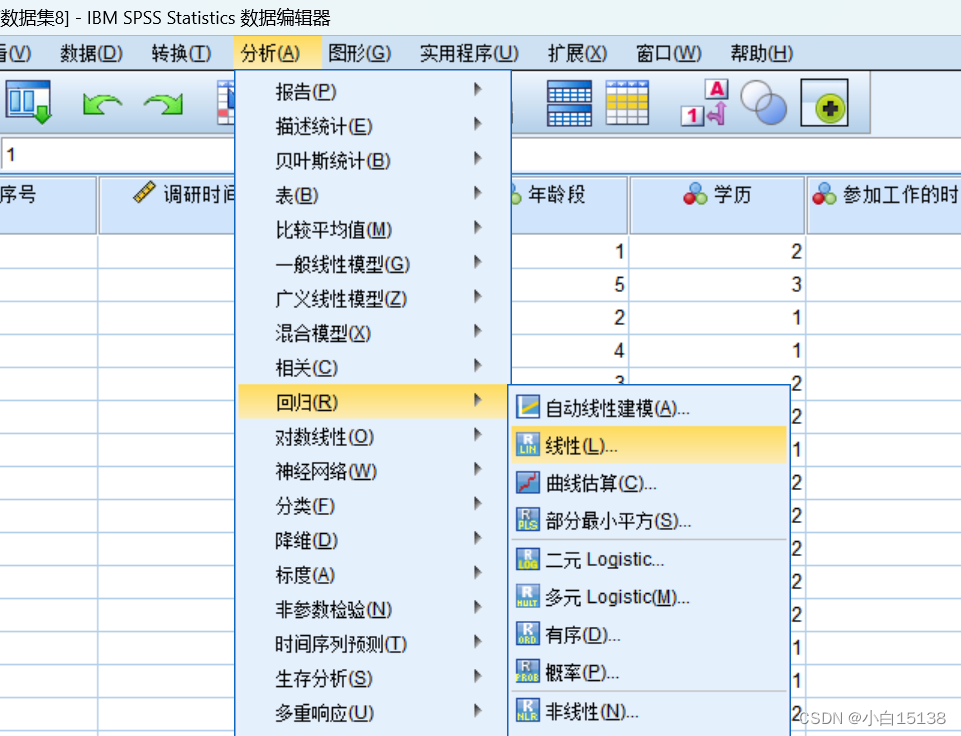Choose 非线性(N)... regression option
Viewport: 961px width, 736px height.
click(649, 710)
